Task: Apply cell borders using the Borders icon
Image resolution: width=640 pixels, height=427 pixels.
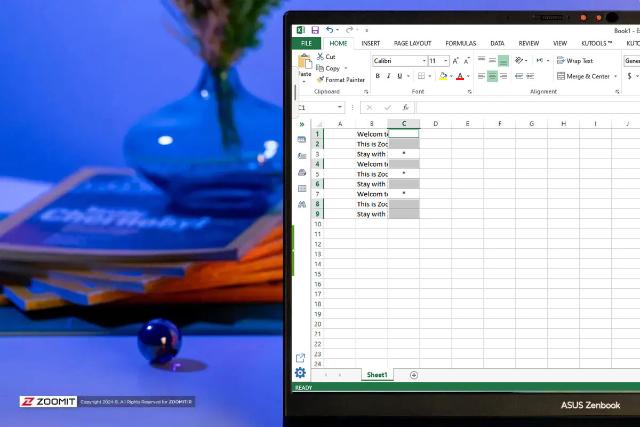Action: click(x=421, y=76)
